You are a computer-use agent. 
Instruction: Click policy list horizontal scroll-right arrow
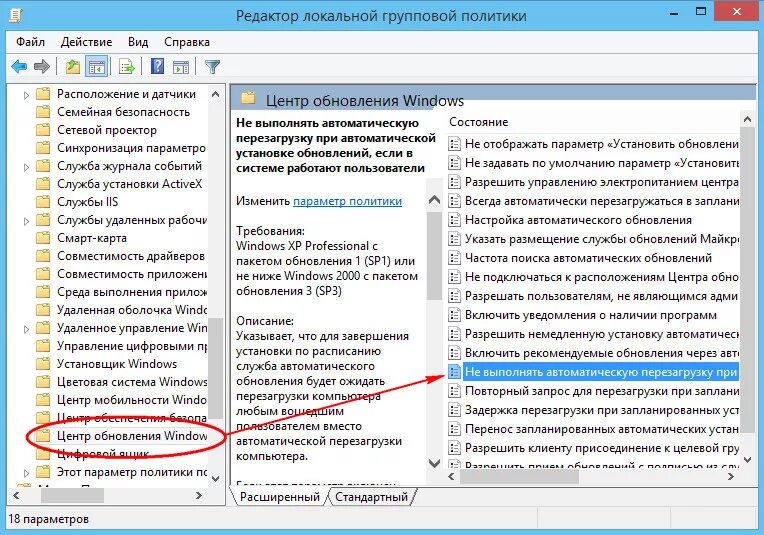730,477
